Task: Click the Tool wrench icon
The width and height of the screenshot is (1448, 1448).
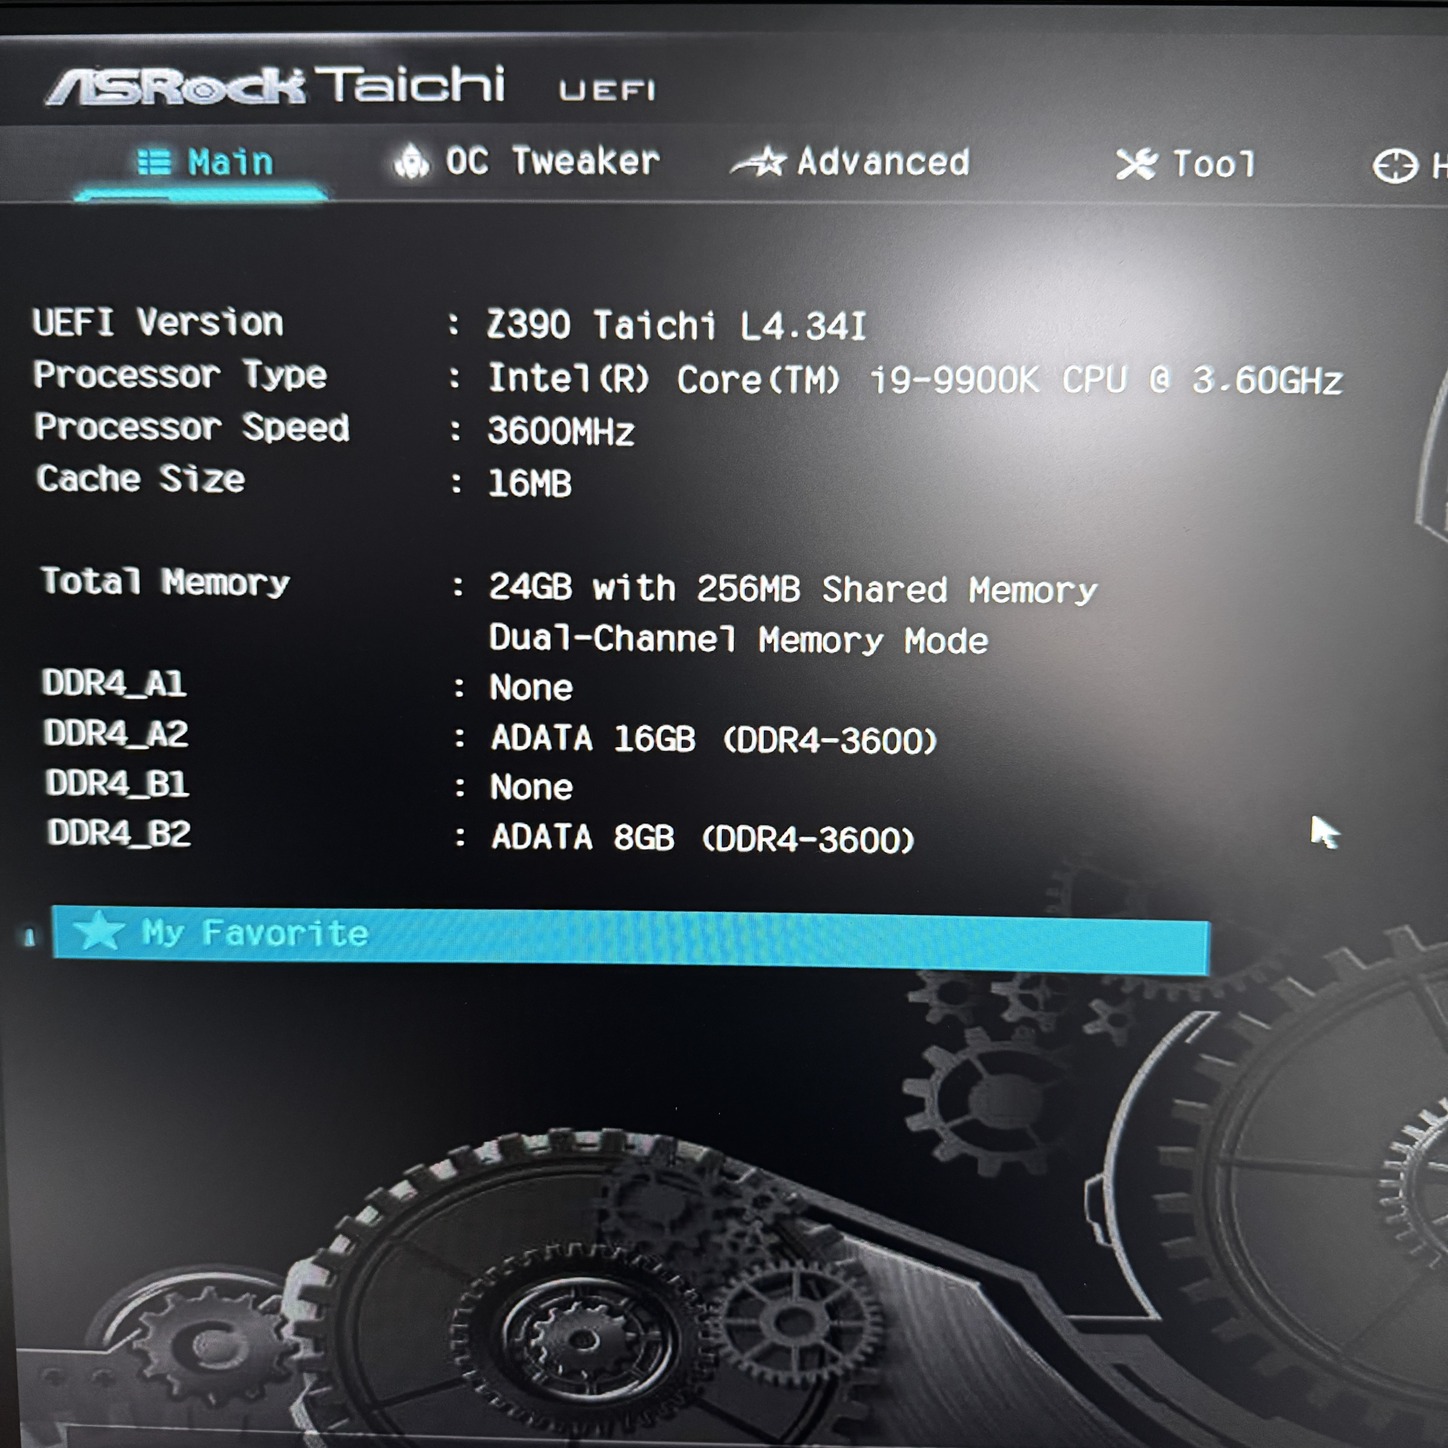Action: tap(1136, 164)
